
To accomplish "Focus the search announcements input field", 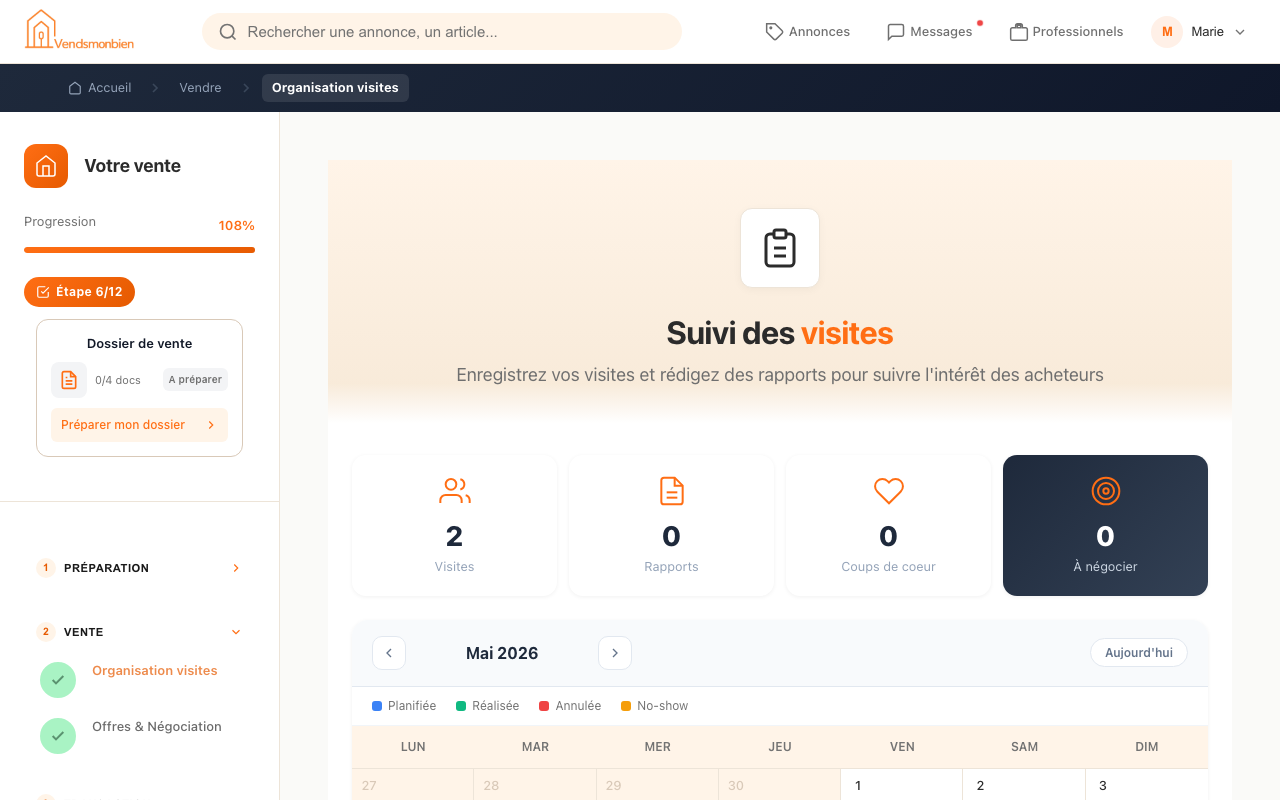I will (442, 32).
